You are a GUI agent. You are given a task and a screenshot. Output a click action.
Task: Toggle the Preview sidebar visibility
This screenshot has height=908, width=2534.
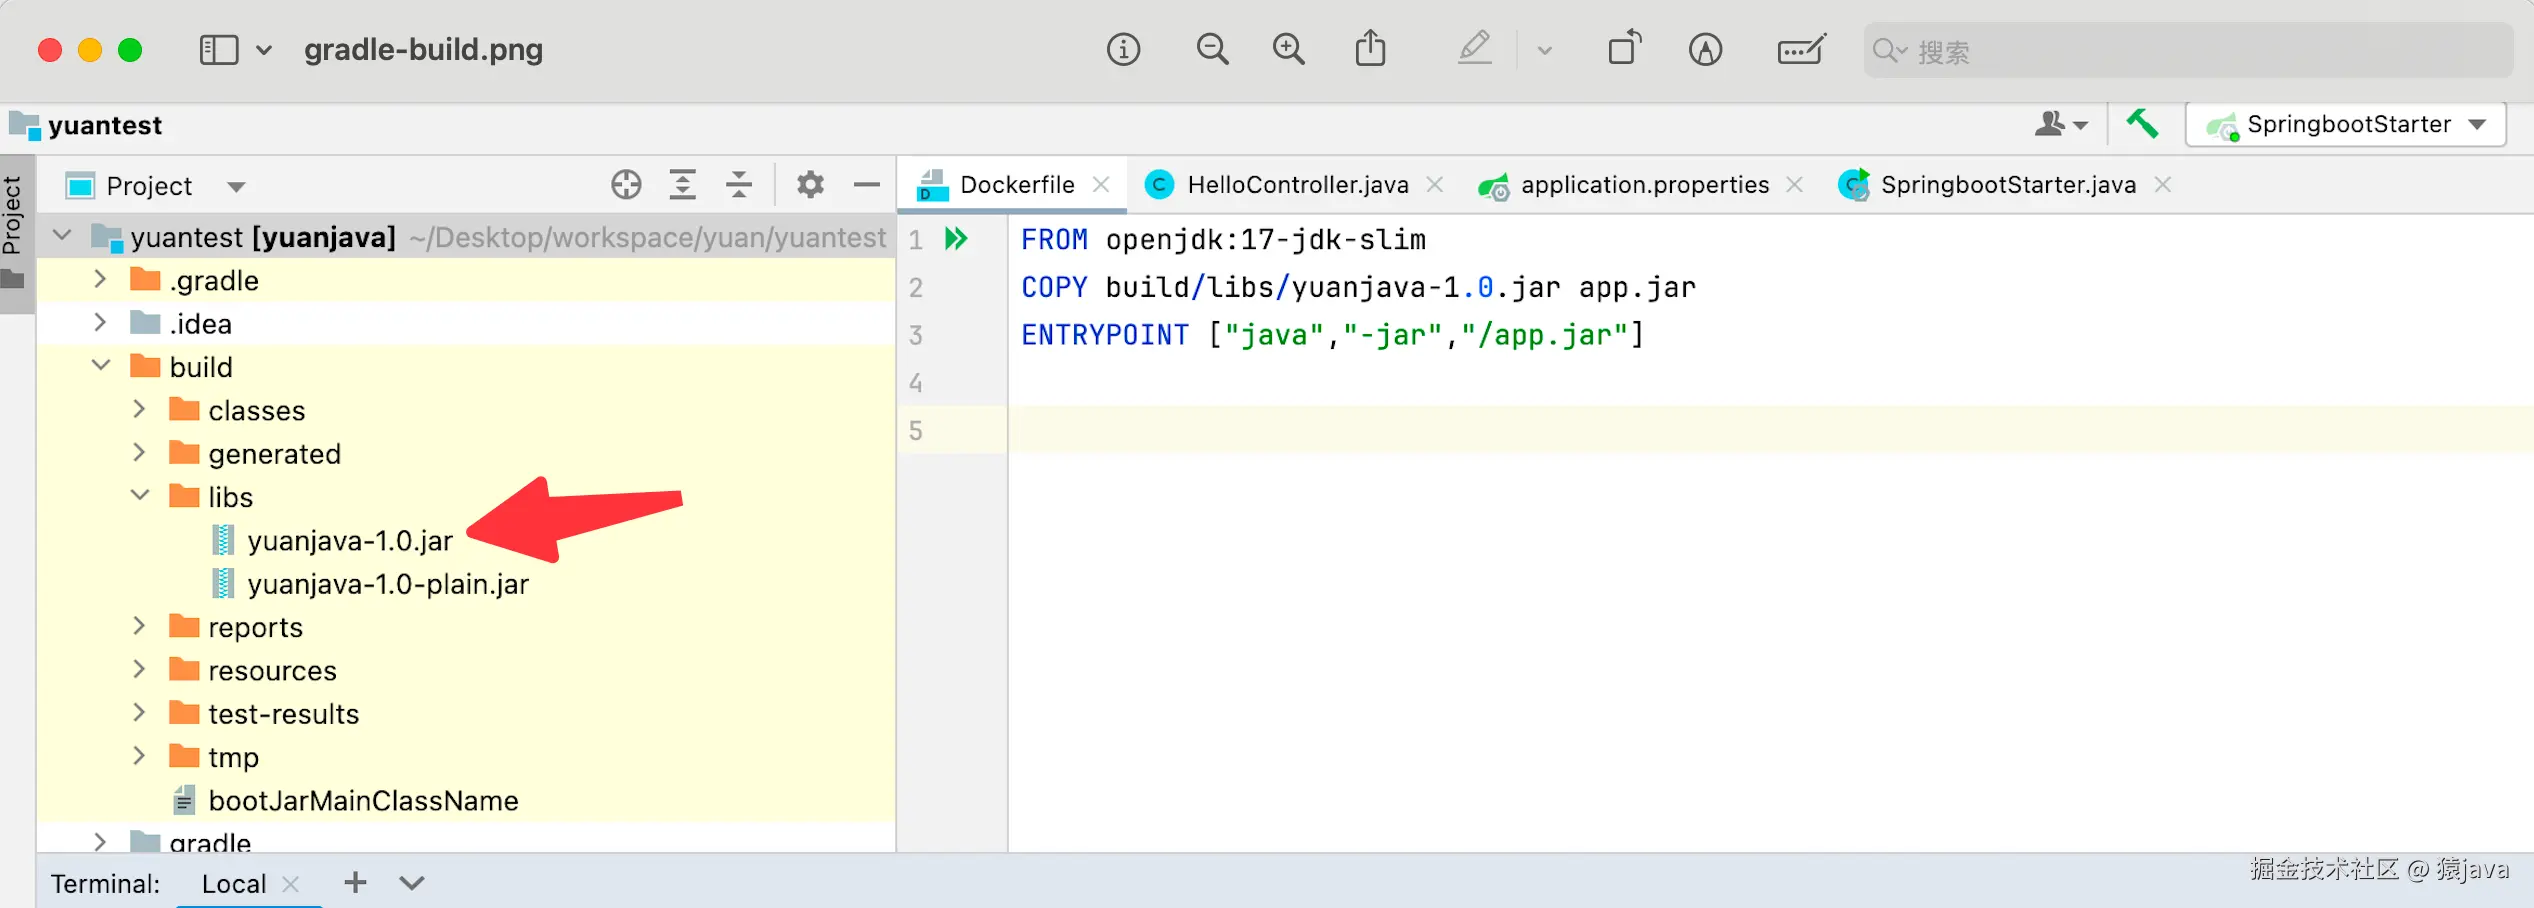[x=218, y=48]
